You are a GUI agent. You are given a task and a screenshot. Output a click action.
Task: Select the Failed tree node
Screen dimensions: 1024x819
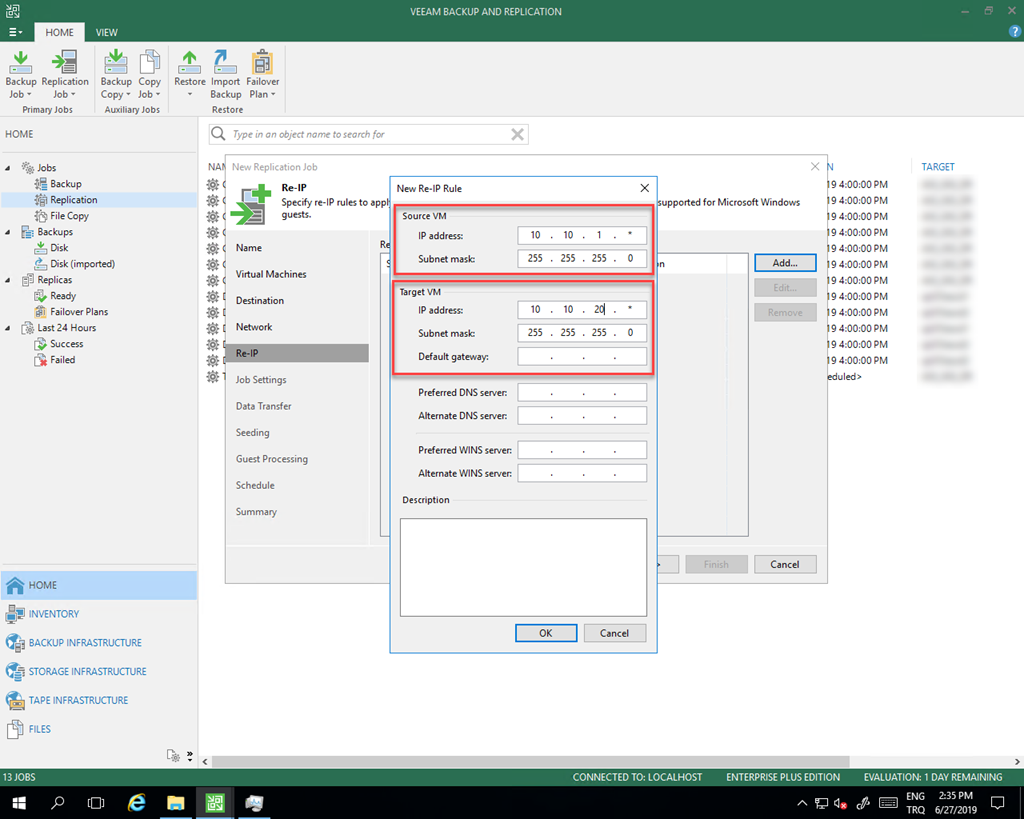click(x=63, y=360)
